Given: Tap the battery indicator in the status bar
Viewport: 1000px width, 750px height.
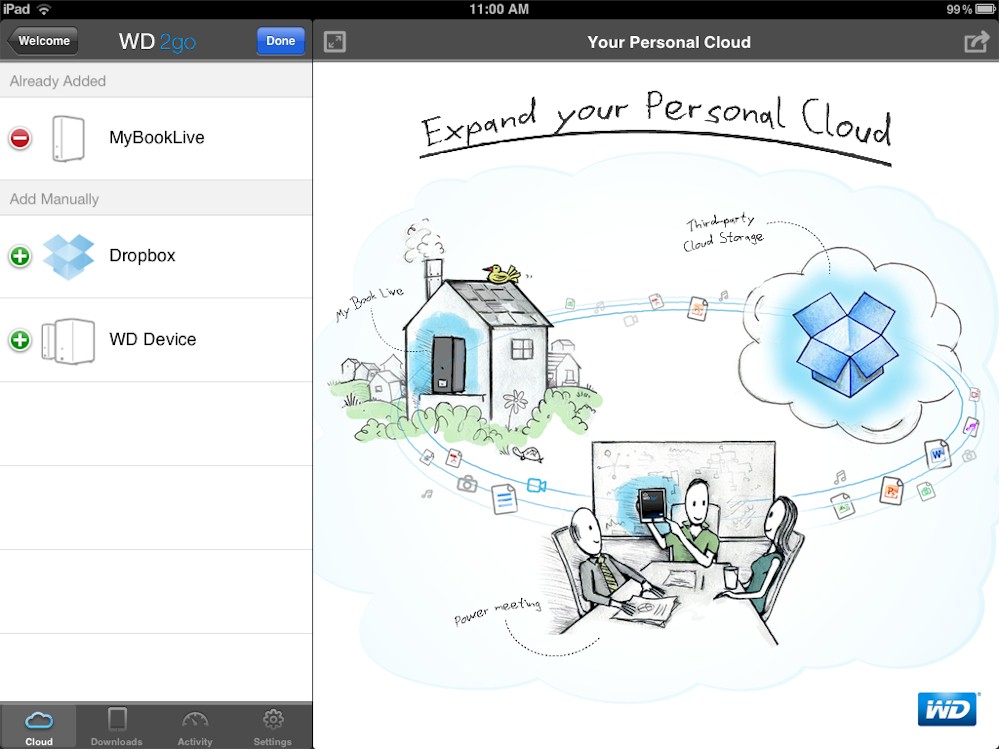Looking at the screenshot, I should (x=985, y=9).
